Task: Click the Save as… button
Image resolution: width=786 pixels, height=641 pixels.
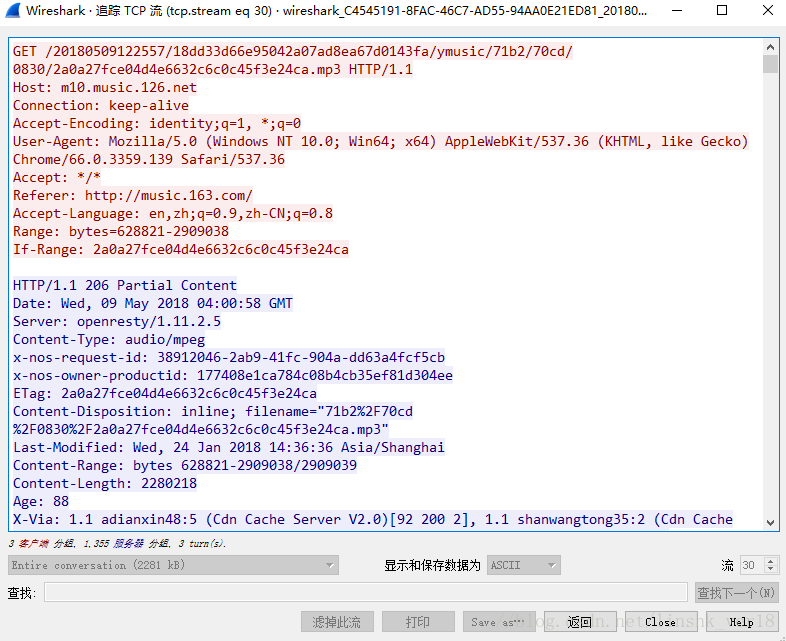Action: [499, 622]
